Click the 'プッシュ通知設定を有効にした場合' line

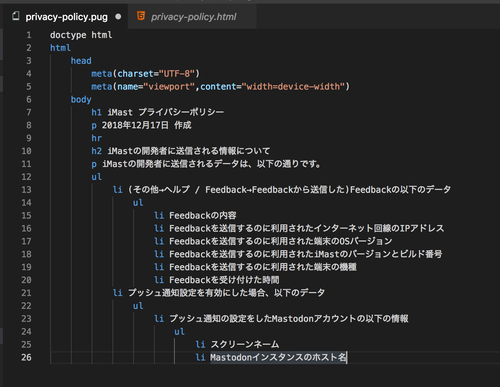click(x=219, y=293)
